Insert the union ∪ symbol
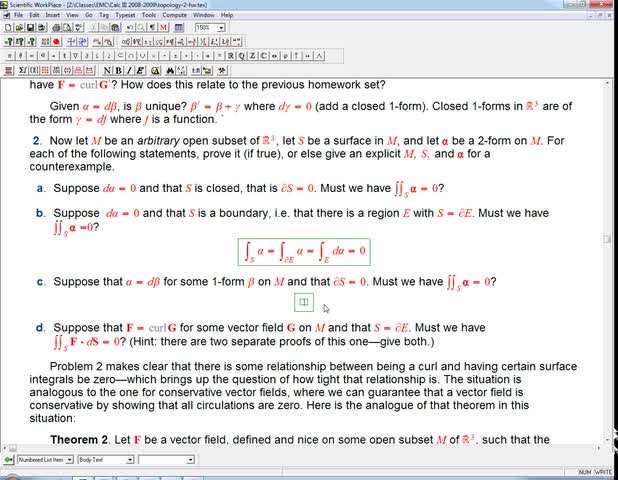 click(x=143, y=56)
